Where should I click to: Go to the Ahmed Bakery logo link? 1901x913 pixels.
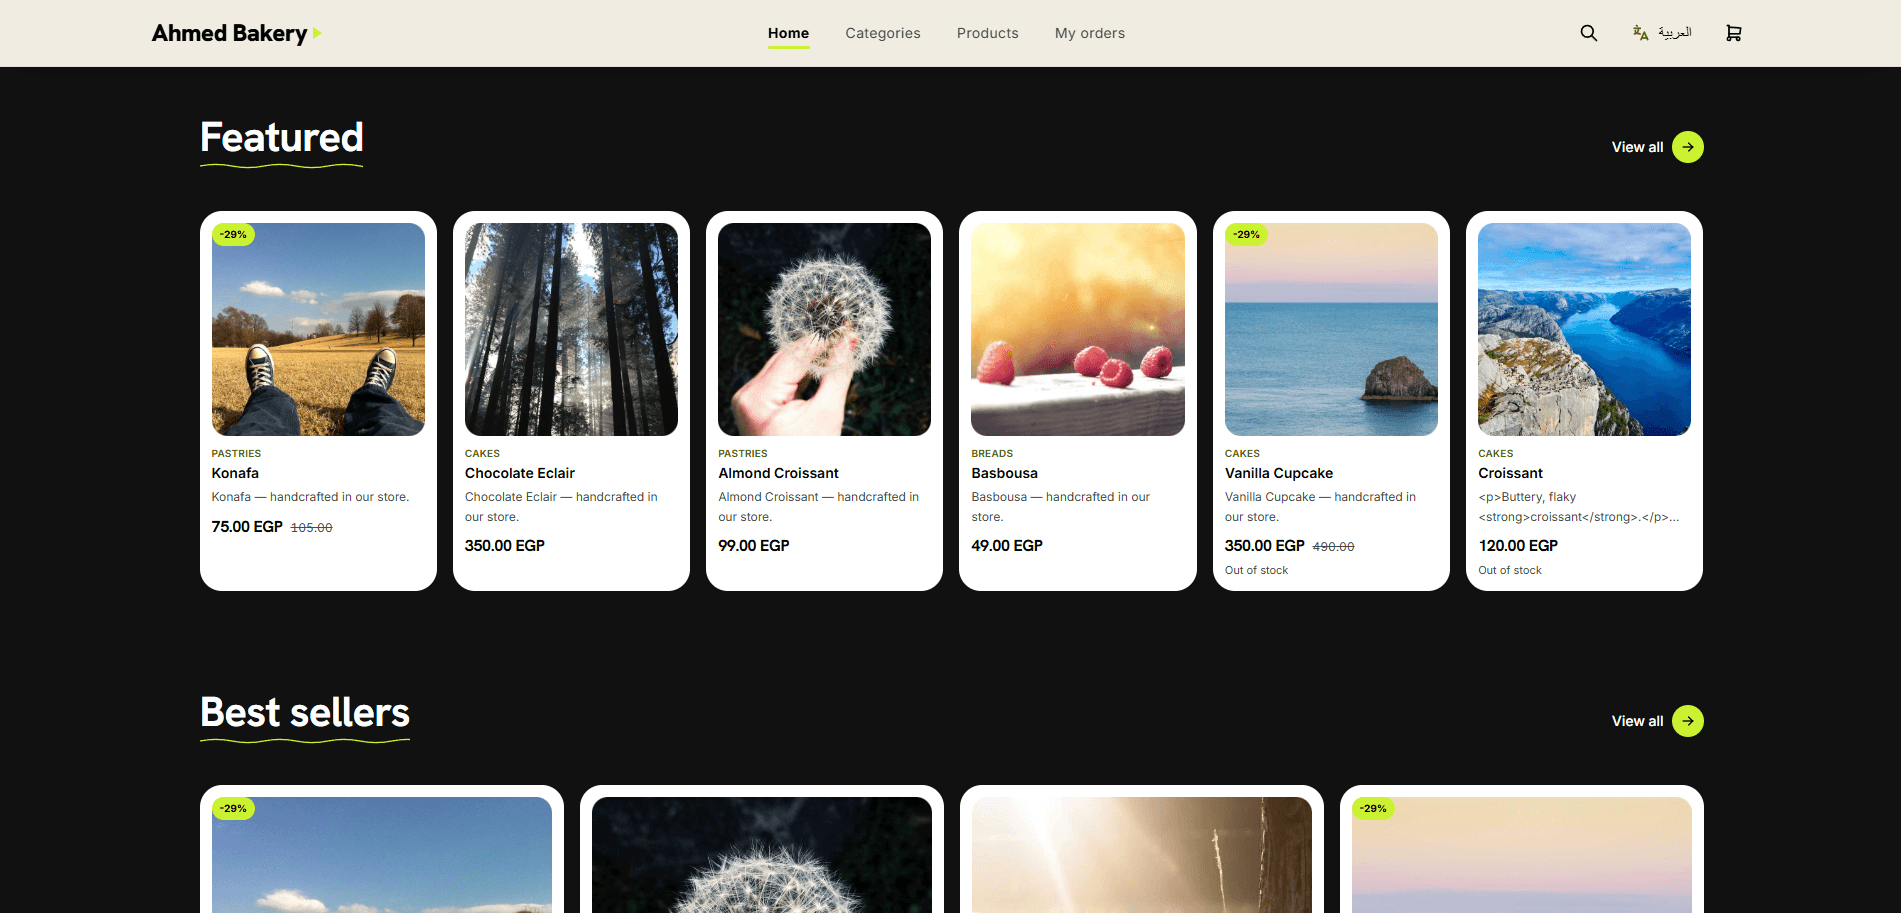[237, 33]
